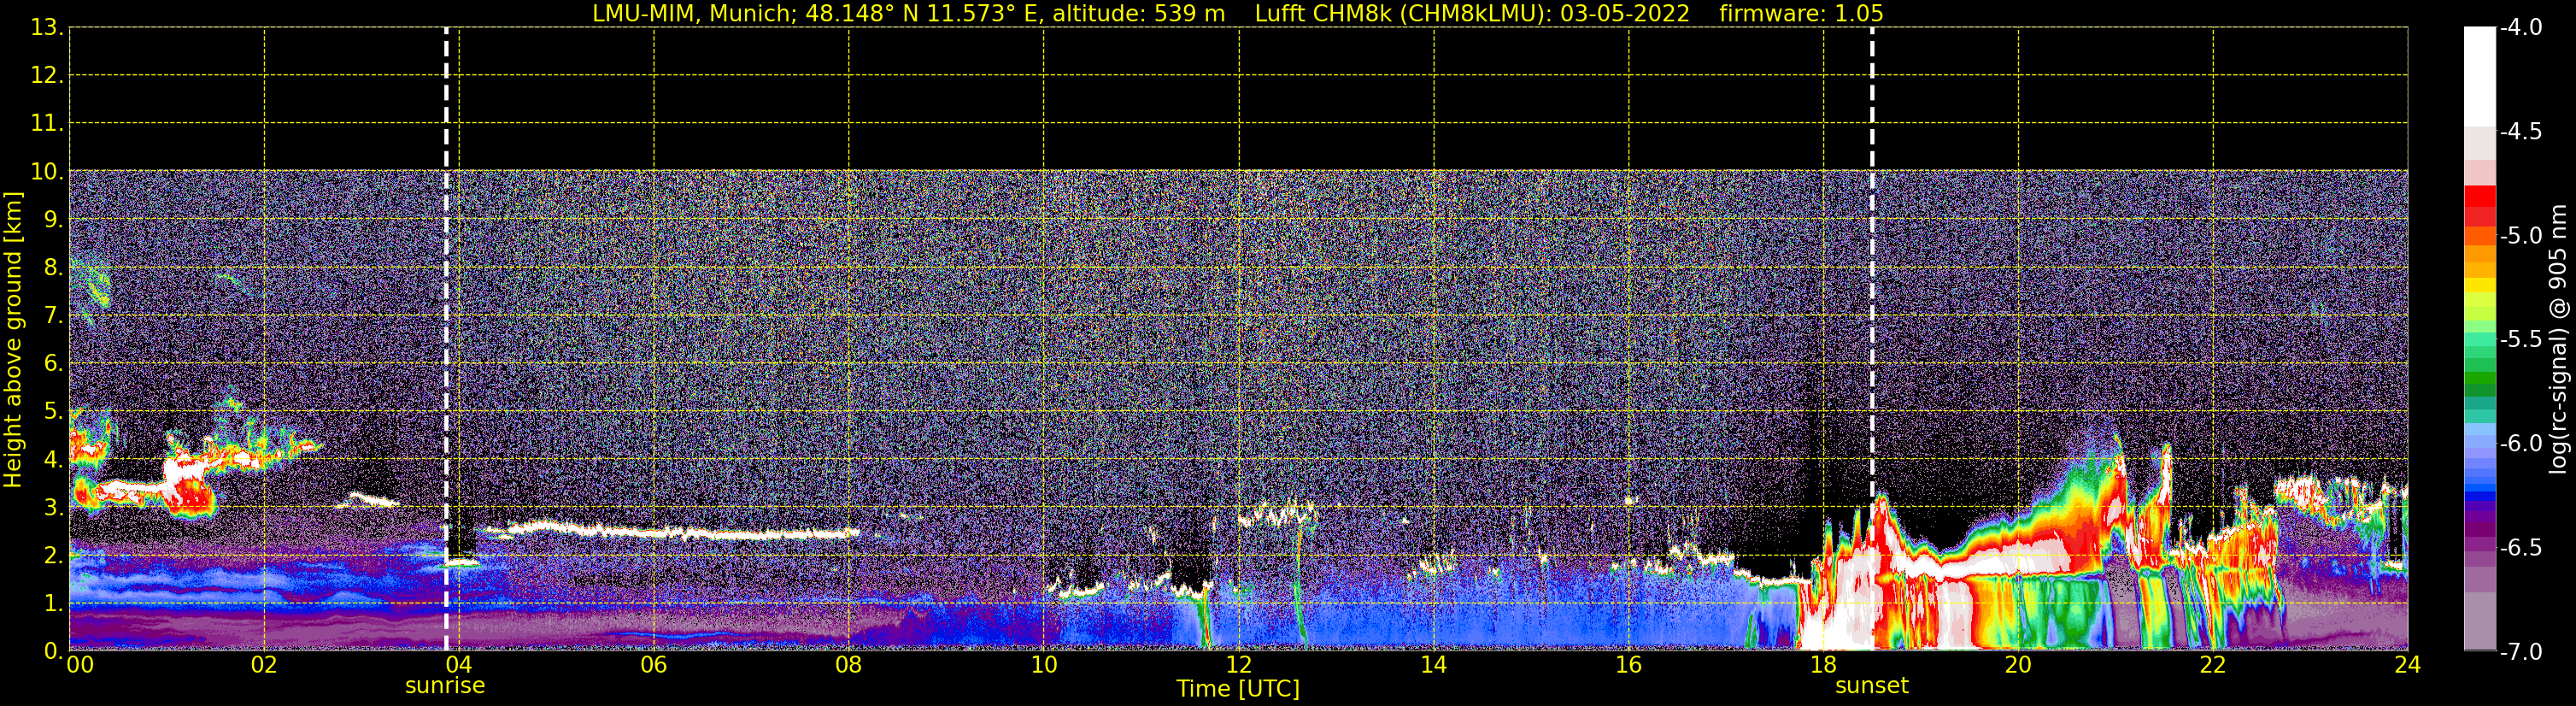Click the "00" tick on the time axis
2576x706 pixels.
(x=80, y=665)
